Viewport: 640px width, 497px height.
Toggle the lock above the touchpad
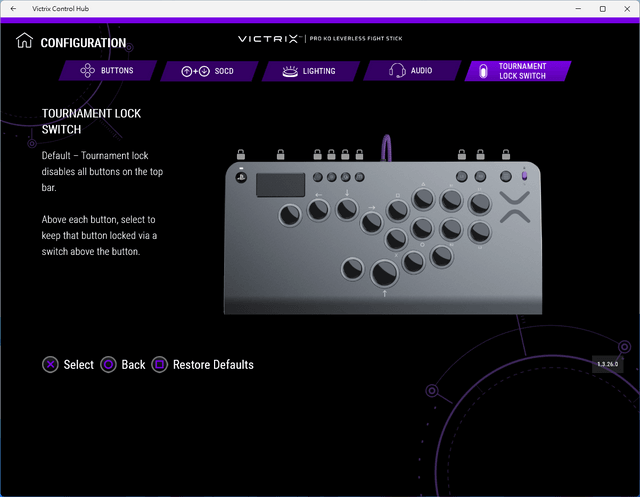pos(280,154)
